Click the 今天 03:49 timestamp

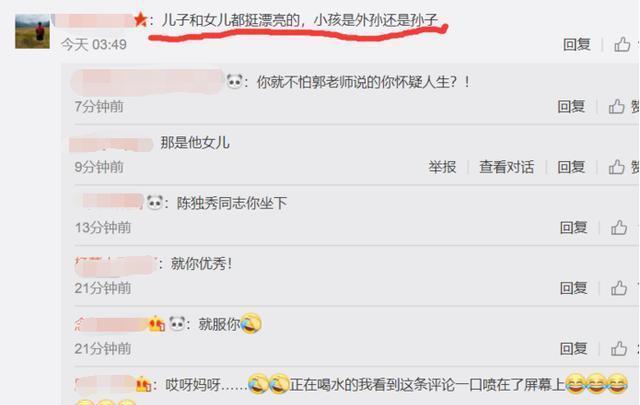(94, 44)
